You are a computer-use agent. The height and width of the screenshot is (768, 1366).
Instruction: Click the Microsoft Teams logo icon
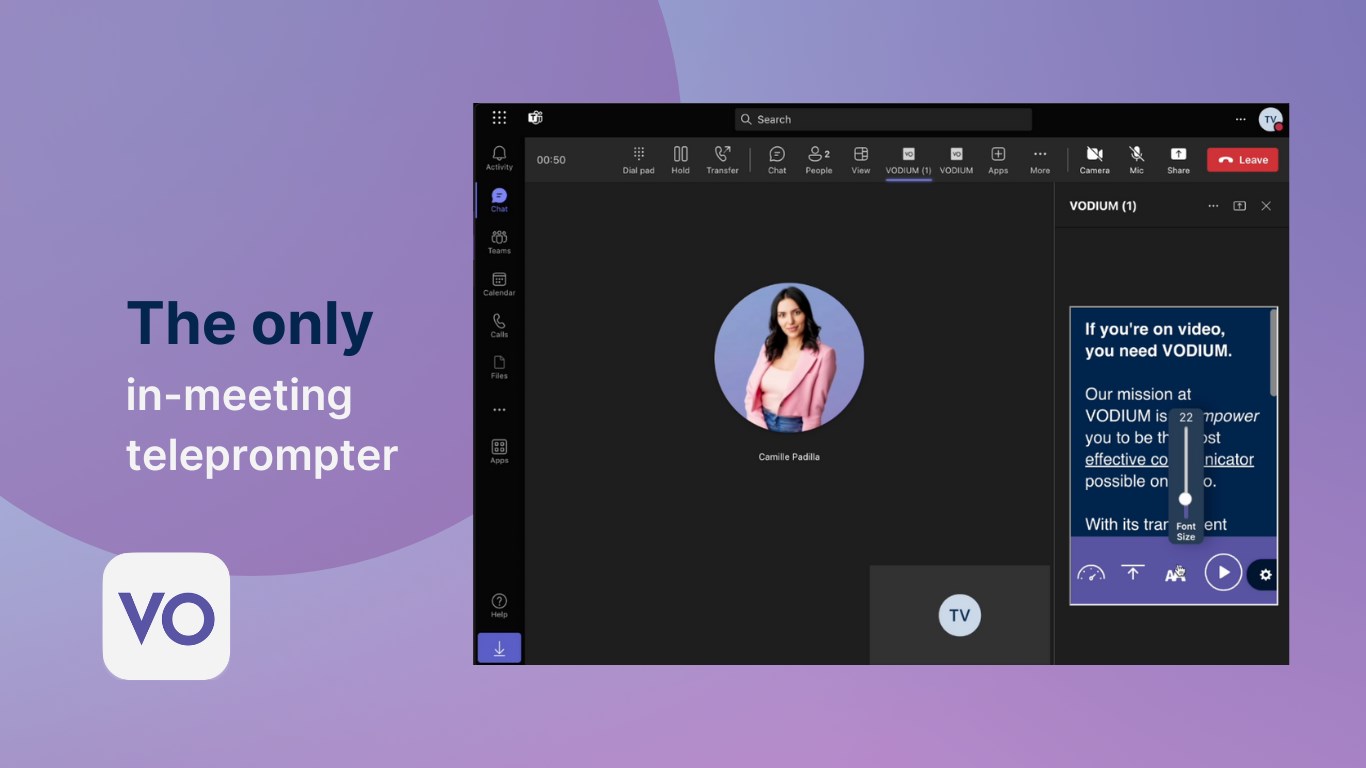(535, 118)
